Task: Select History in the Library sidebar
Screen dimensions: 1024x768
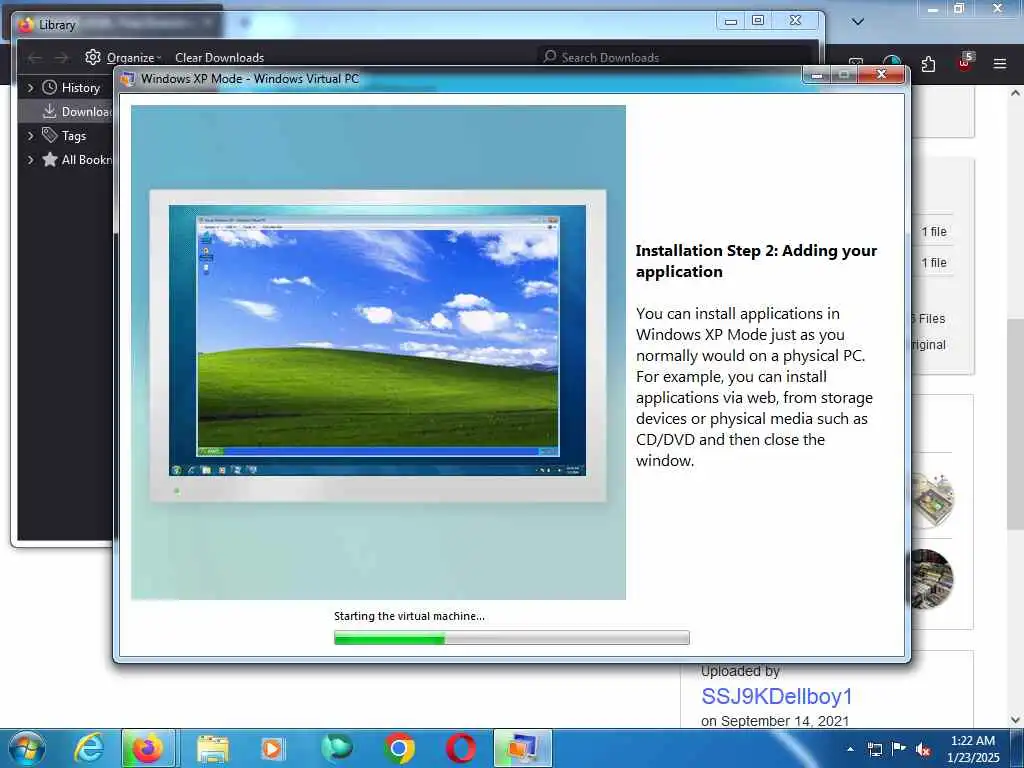Action: [80, 88]
